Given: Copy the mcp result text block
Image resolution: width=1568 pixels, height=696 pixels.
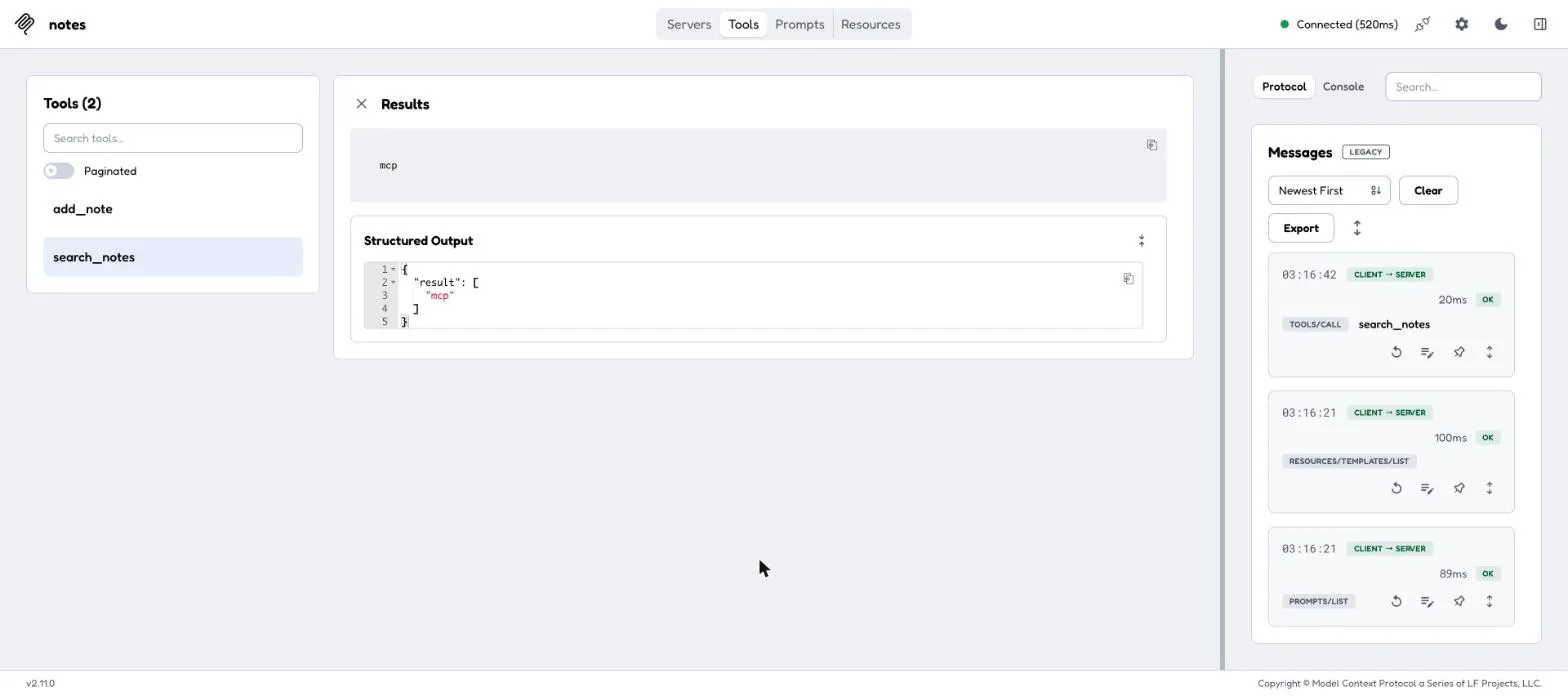Looking at the screenshot, I should click(x=1152, y=145).
